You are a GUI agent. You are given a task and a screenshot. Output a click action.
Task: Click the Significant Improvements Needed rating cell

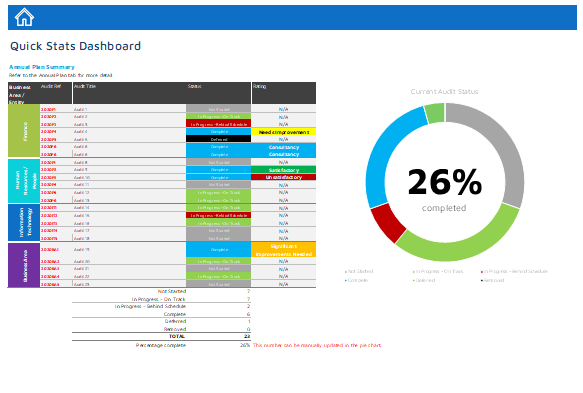pyautogui.click(x=284, y=250)
